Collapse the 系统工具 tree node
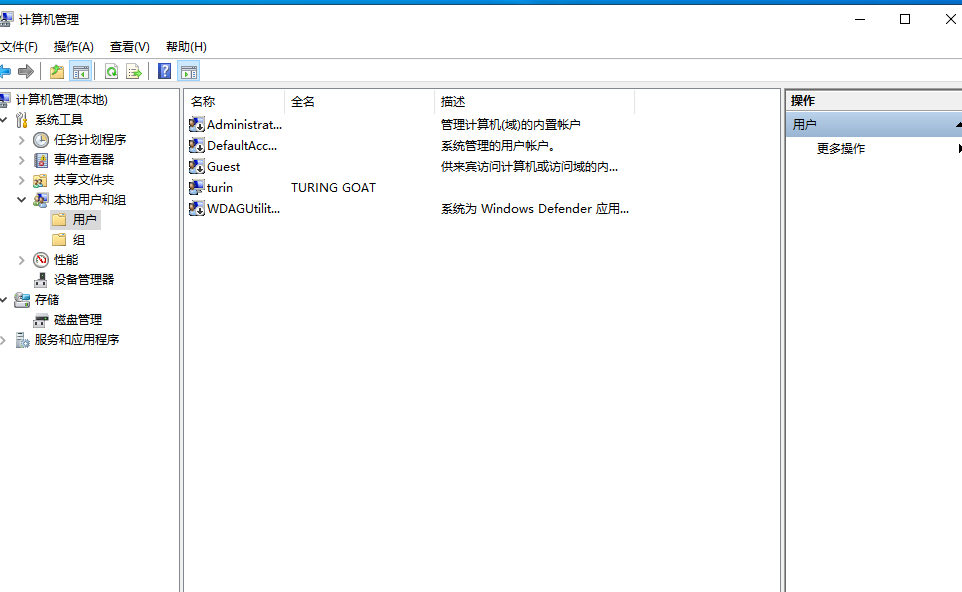This screenshot has height=592, width=962. 4,120
